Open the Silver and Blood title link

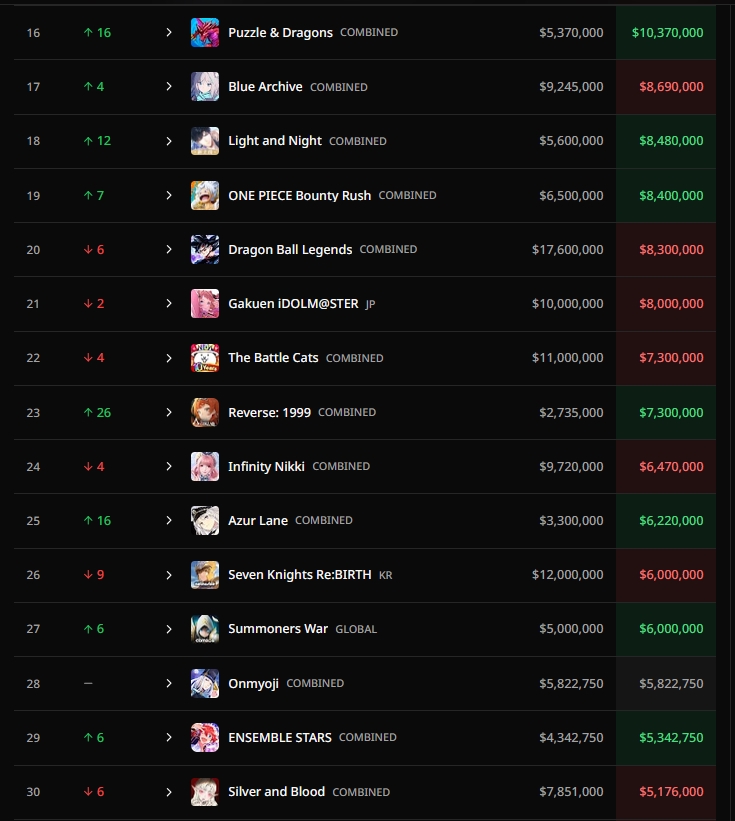(x=276, y=792)
